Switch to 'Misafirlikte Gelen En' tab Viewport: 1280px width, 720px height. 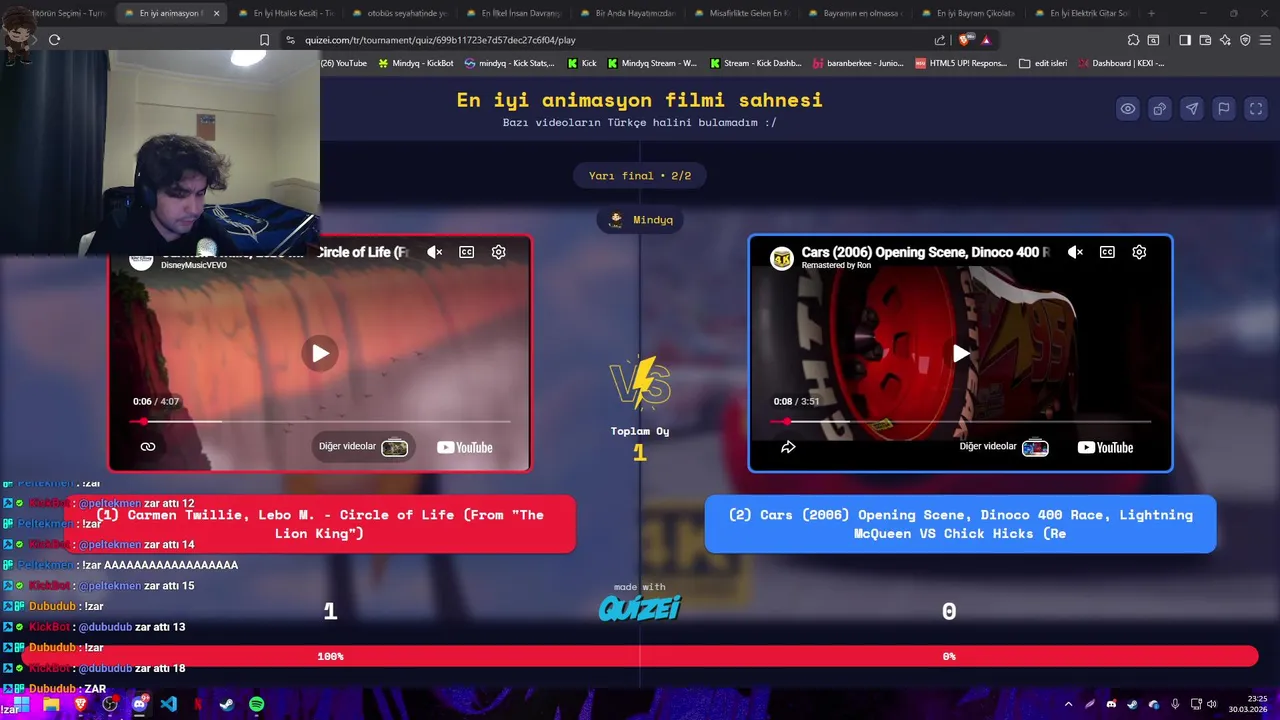point(743,13)
